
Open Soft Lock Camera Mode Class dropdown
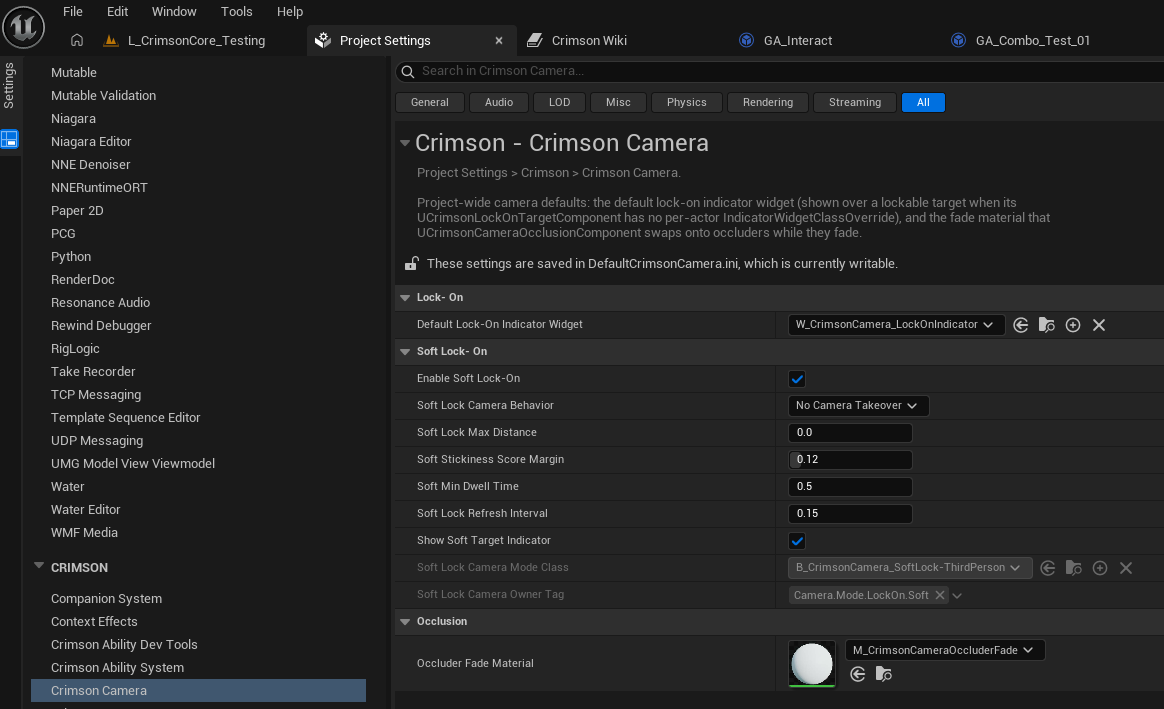point(909,567)
